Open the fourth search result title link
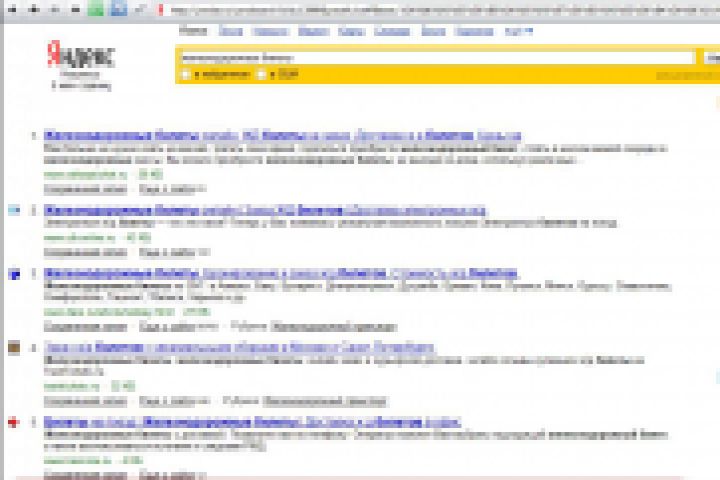The width and height of the screenshot is (720, 480). tap(239, 347)
